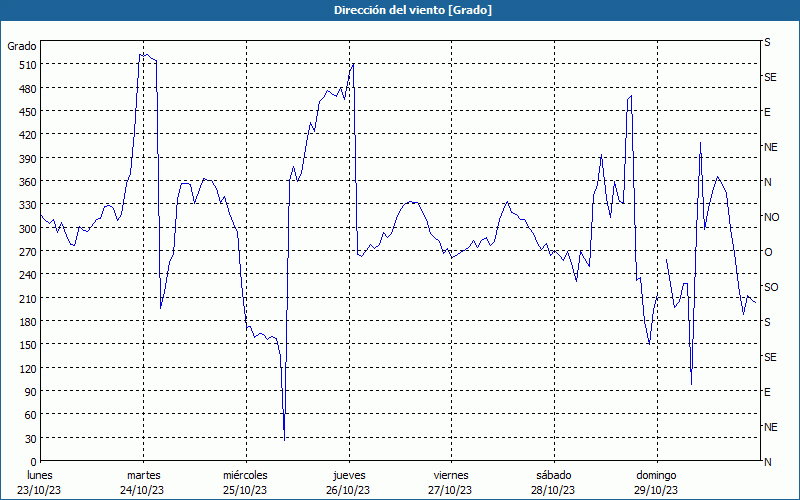Select the 'O' compass label at 270 level
Screen dimensions: 800x500
pyautogui.click(x=768, y=252)
